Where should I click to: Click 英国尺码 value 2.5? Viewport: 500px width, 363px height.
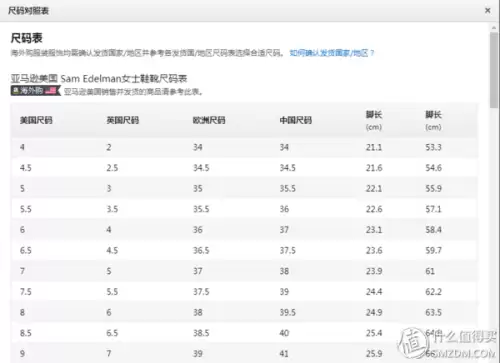(112, 168)
